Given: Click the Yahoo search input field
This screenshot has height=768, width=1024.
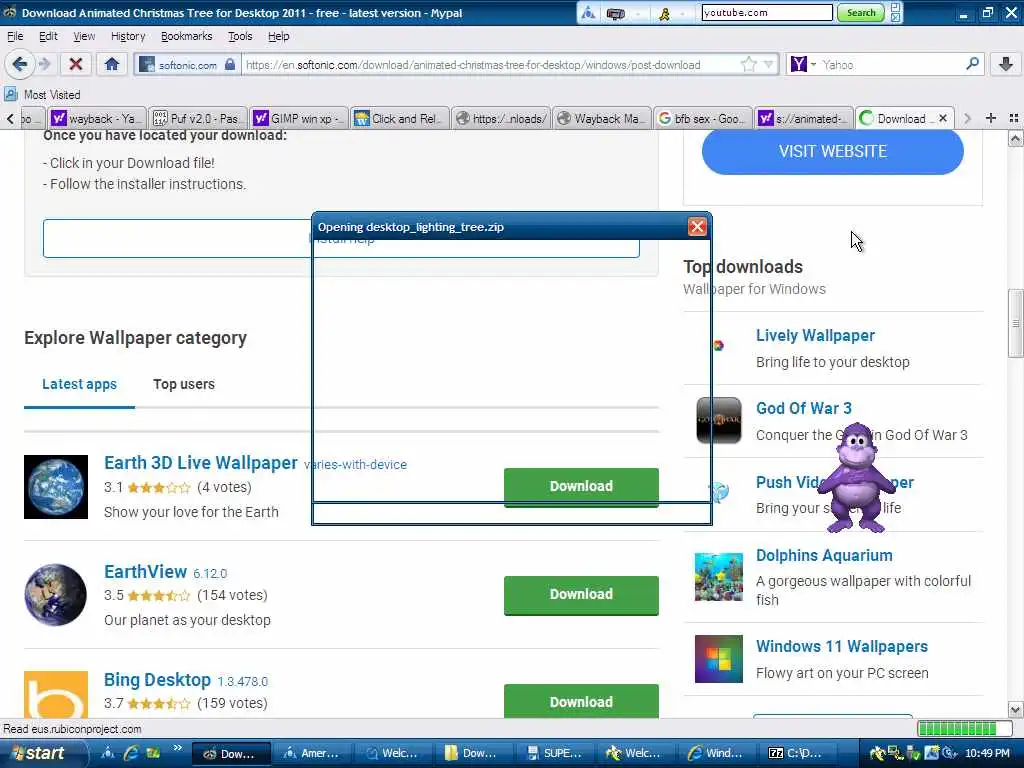Looking at the screenshot, I should click(x=891, y=65).
